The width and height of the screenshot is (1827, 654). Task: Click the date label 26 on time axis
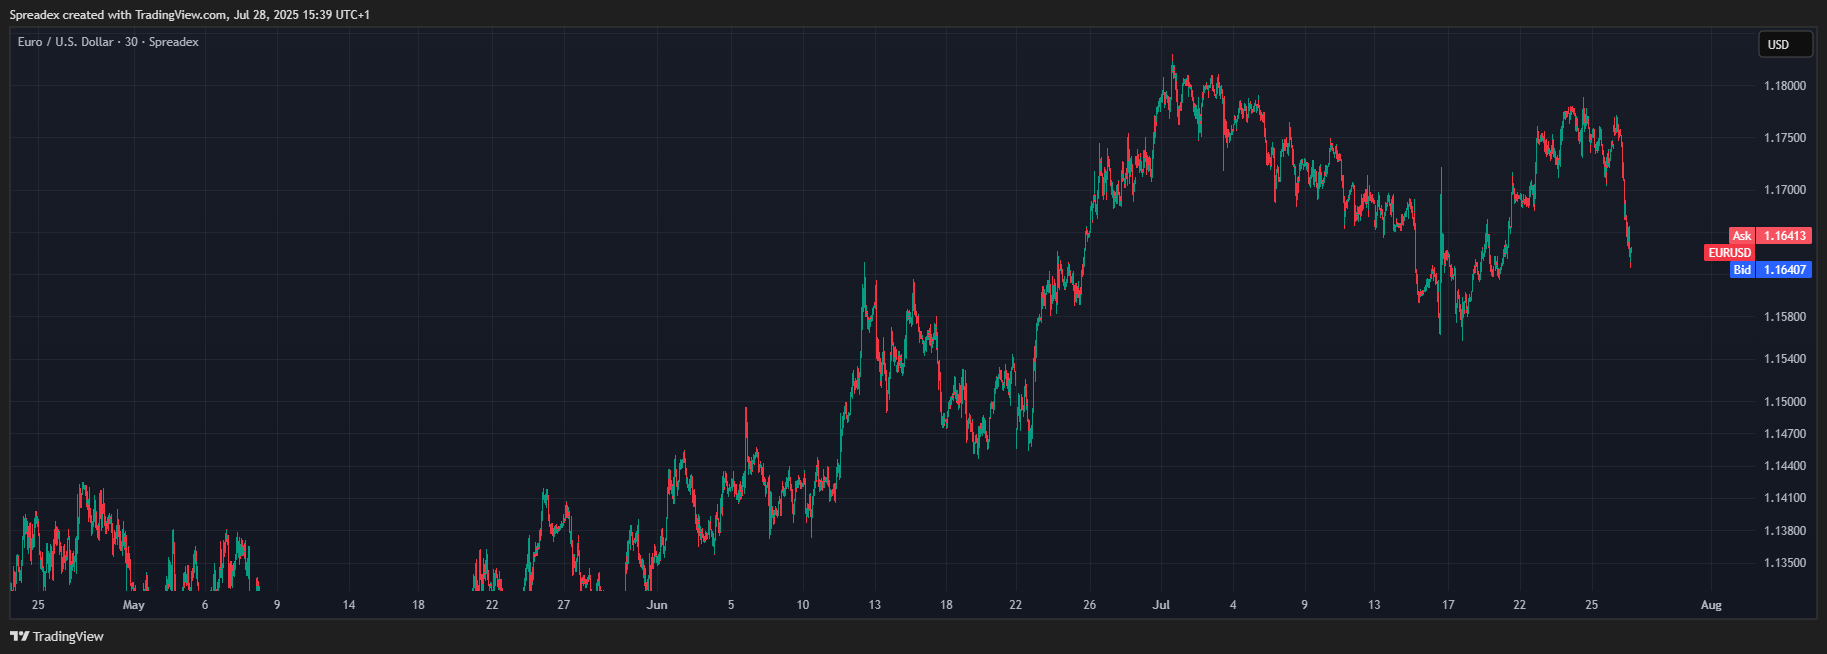(x=1089, y=605)
